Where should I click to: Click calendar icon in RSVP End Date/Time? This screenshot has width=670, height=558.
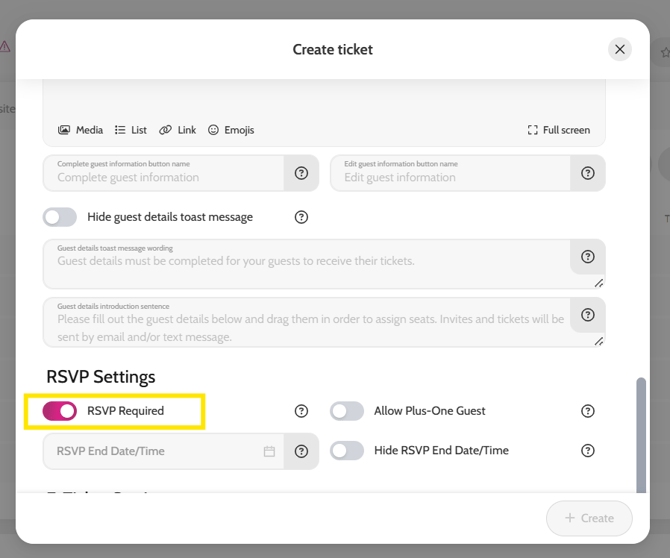click(x=269, y=451)
